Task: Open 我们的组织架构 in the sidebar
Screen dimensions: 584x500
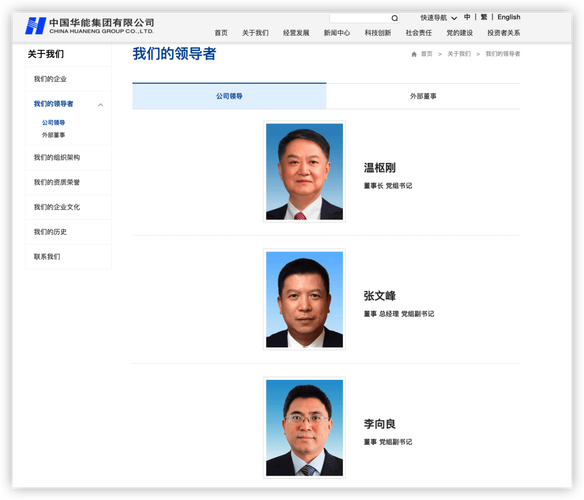Action: (57, 158)
